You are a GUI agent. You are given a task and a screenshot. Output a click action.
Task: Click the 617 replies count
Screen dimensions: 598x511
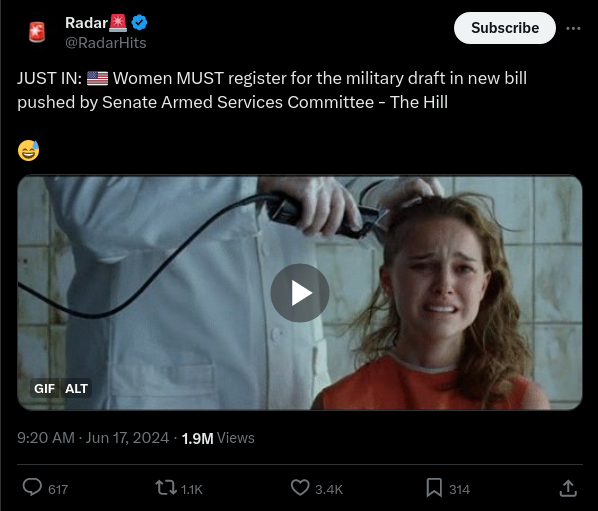click(58, 489)
